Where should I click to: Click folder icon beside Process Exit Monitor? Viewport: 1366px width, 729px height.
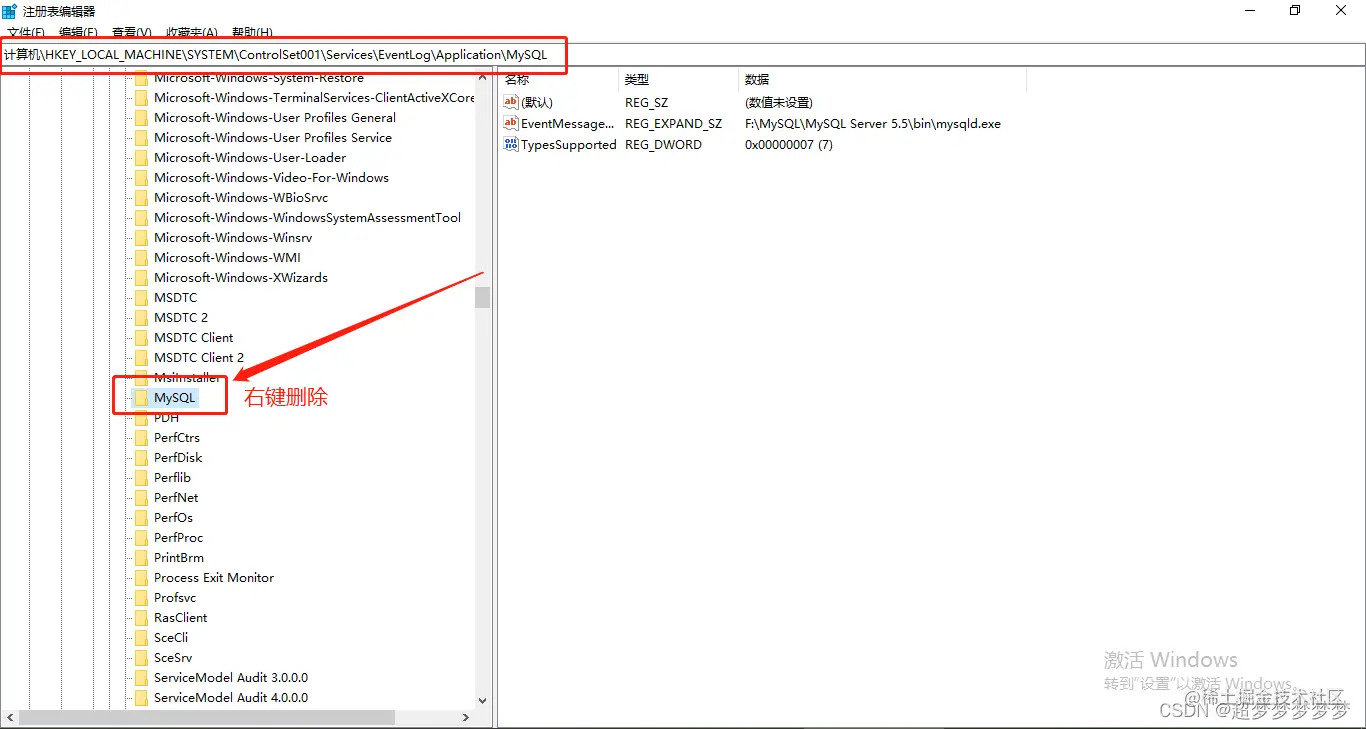coord(141,578)
